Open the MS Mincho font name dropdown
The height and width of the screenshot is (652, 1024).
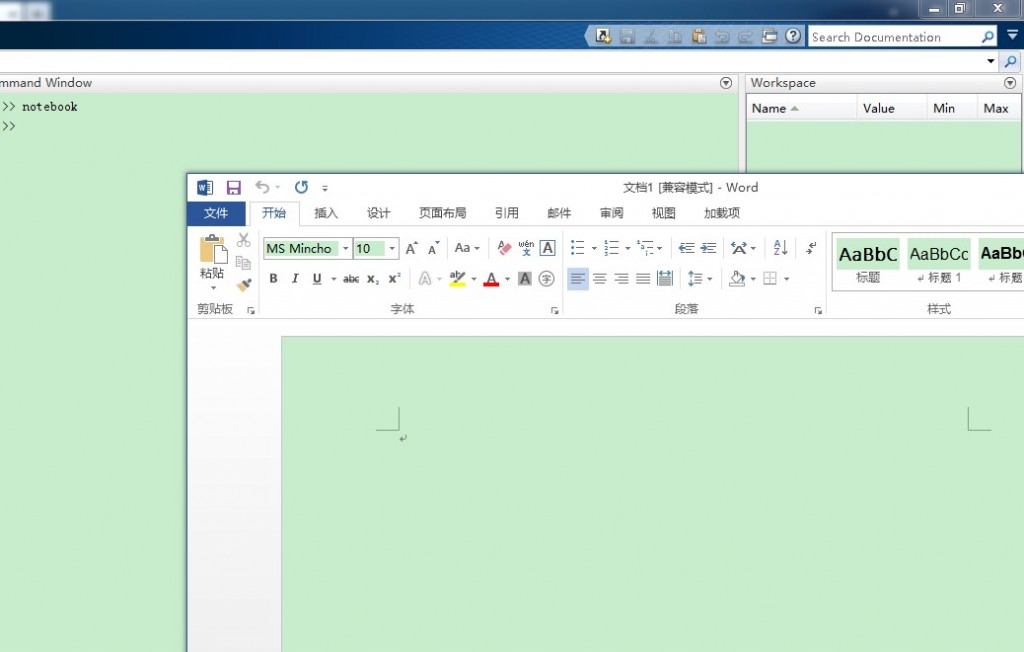click(345, 248)
